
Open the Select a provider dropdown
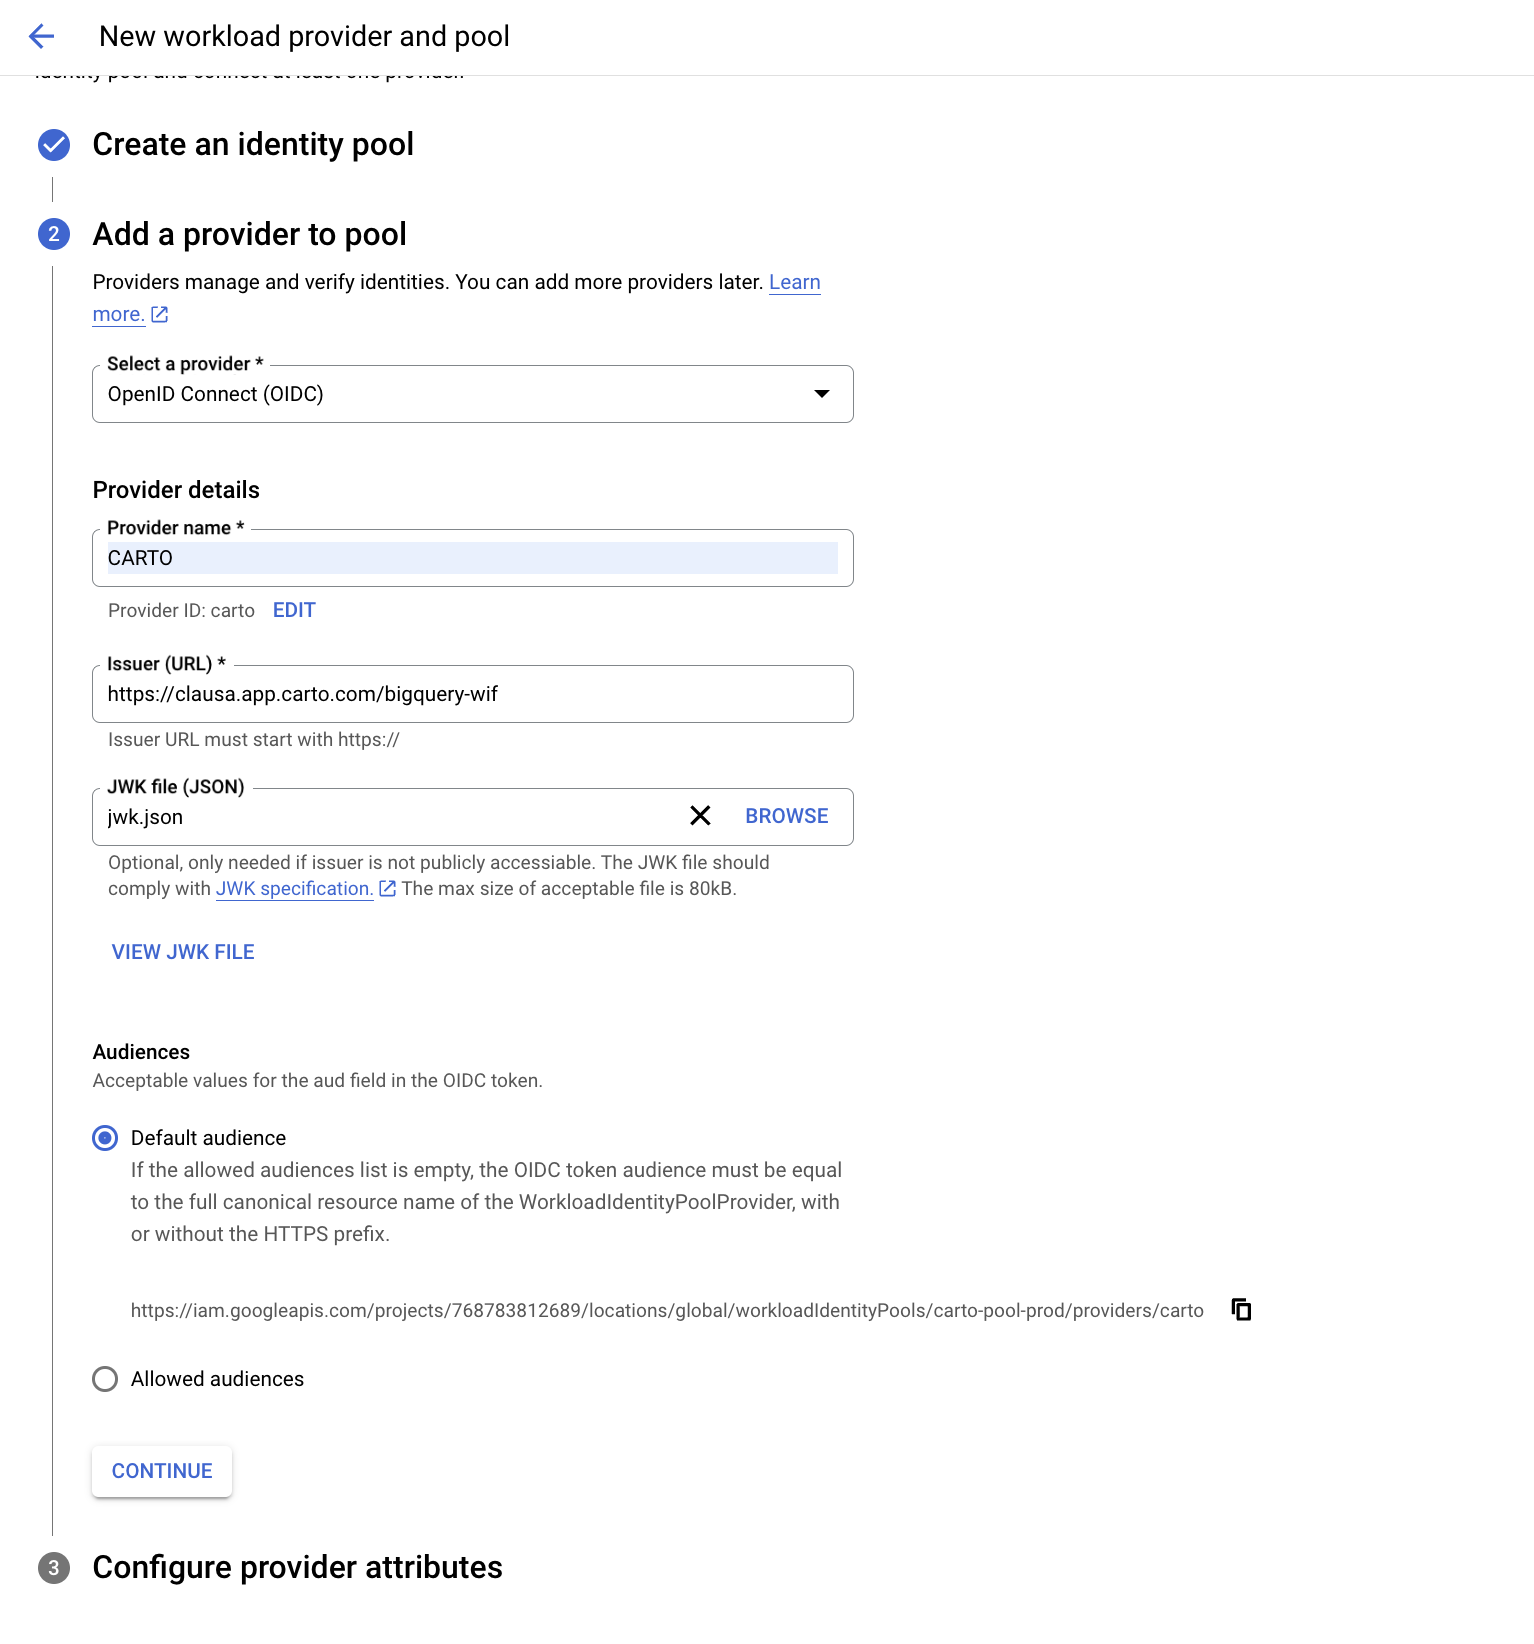(x=472, y=394)
